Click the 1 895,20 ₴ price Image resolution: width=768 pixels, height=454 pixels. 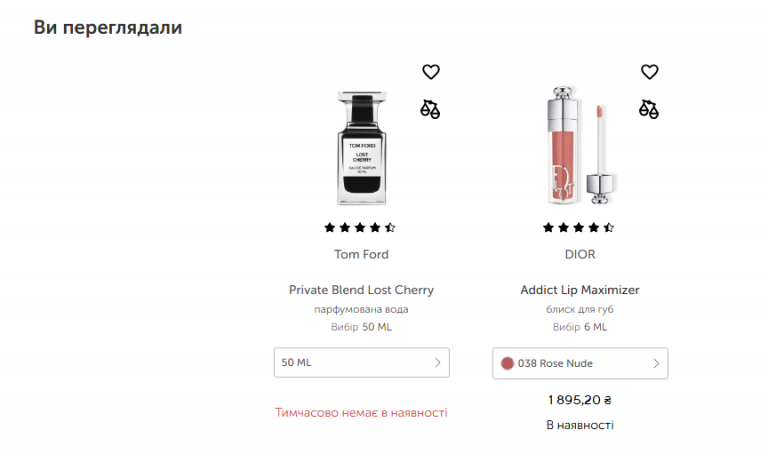pos(580,400)
